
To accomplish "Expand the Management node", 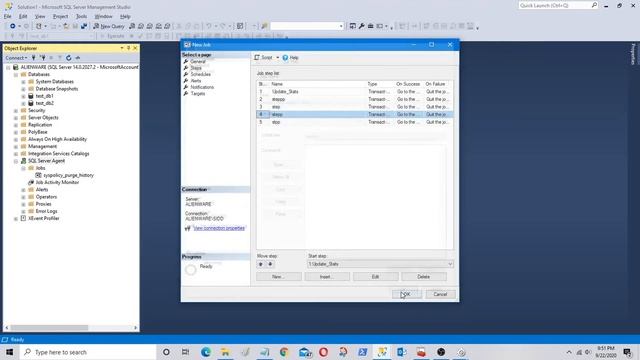I will pyautogui.click(x=16, y=147).
